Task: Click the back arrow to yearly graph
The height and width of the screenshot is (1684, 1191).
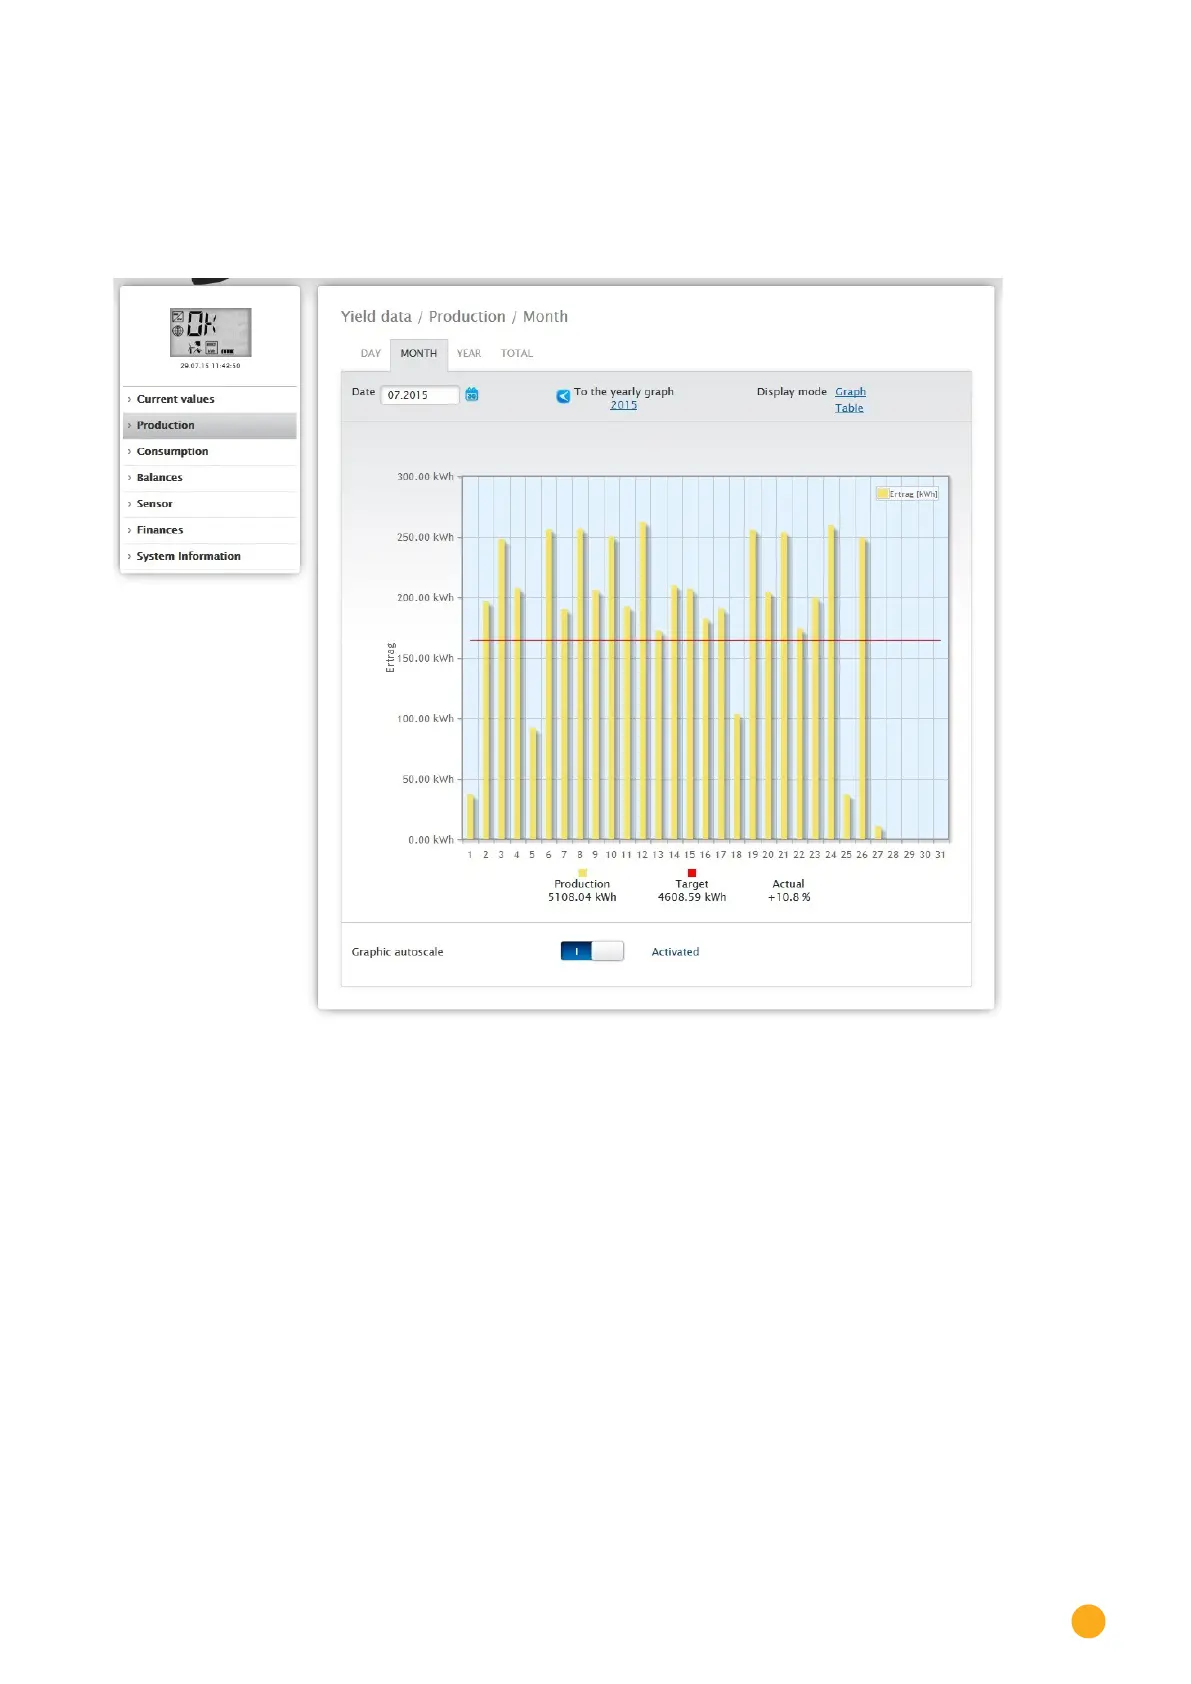Action: pyautogui.click(x=563, y=396)
